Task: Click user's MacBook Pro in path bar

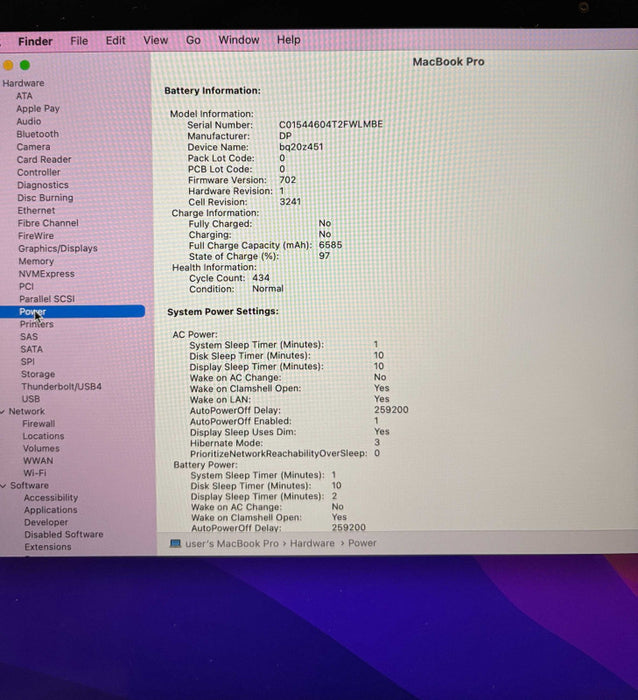Action: pyautogui.click(x=232, y=543)
